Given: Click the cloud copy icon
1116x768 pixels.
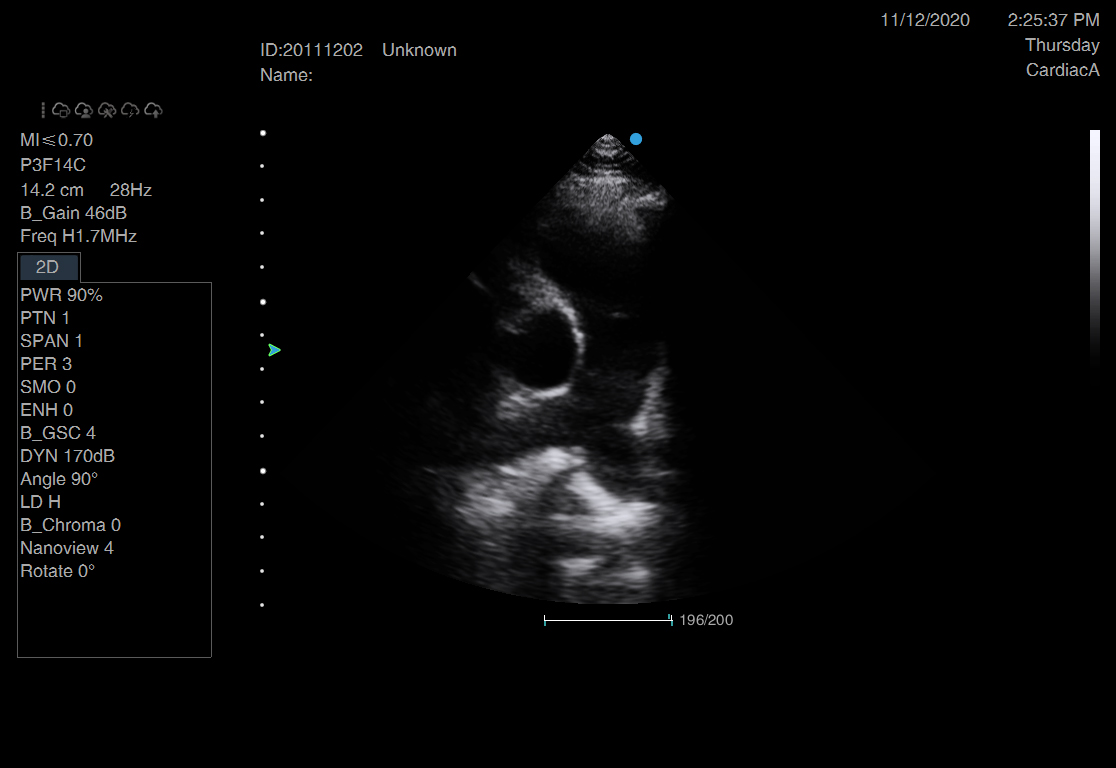Looking at the screenshot, I should coord(61,110).
